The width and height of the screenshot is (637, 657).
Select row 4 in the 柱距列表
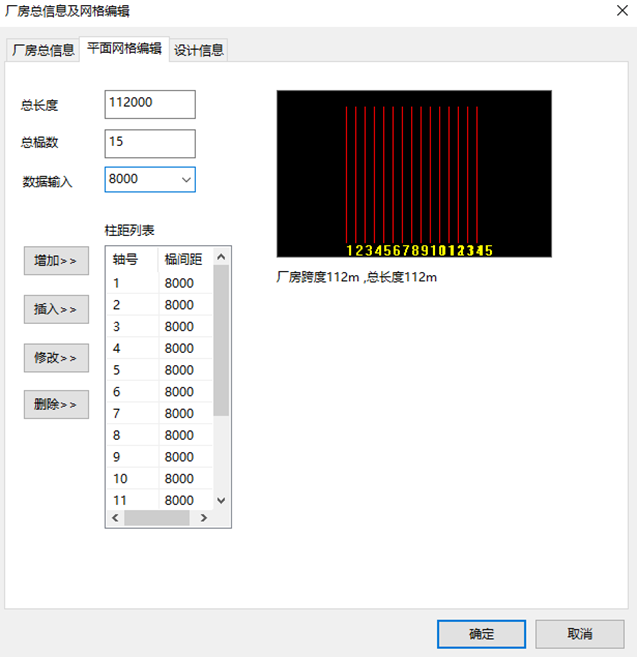160,348
